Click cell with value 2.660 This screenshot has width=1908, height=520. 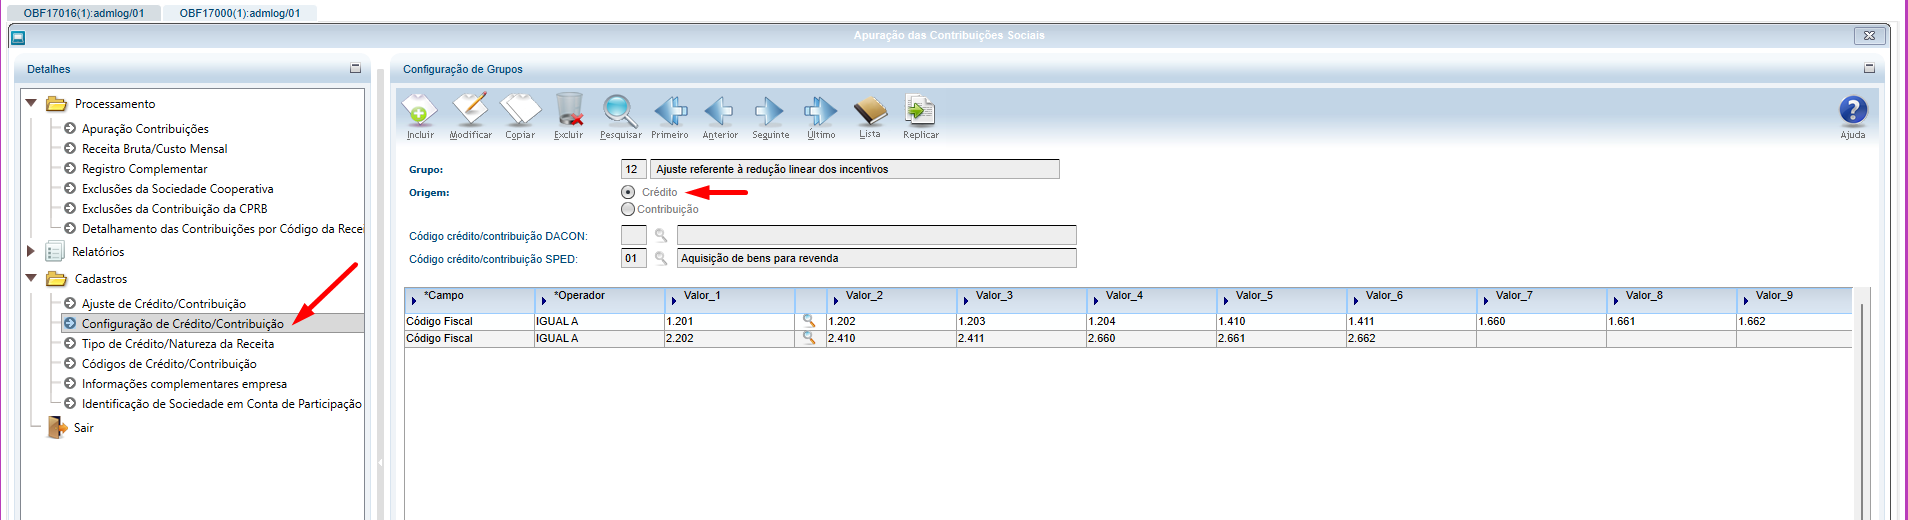pos(1151,338)
